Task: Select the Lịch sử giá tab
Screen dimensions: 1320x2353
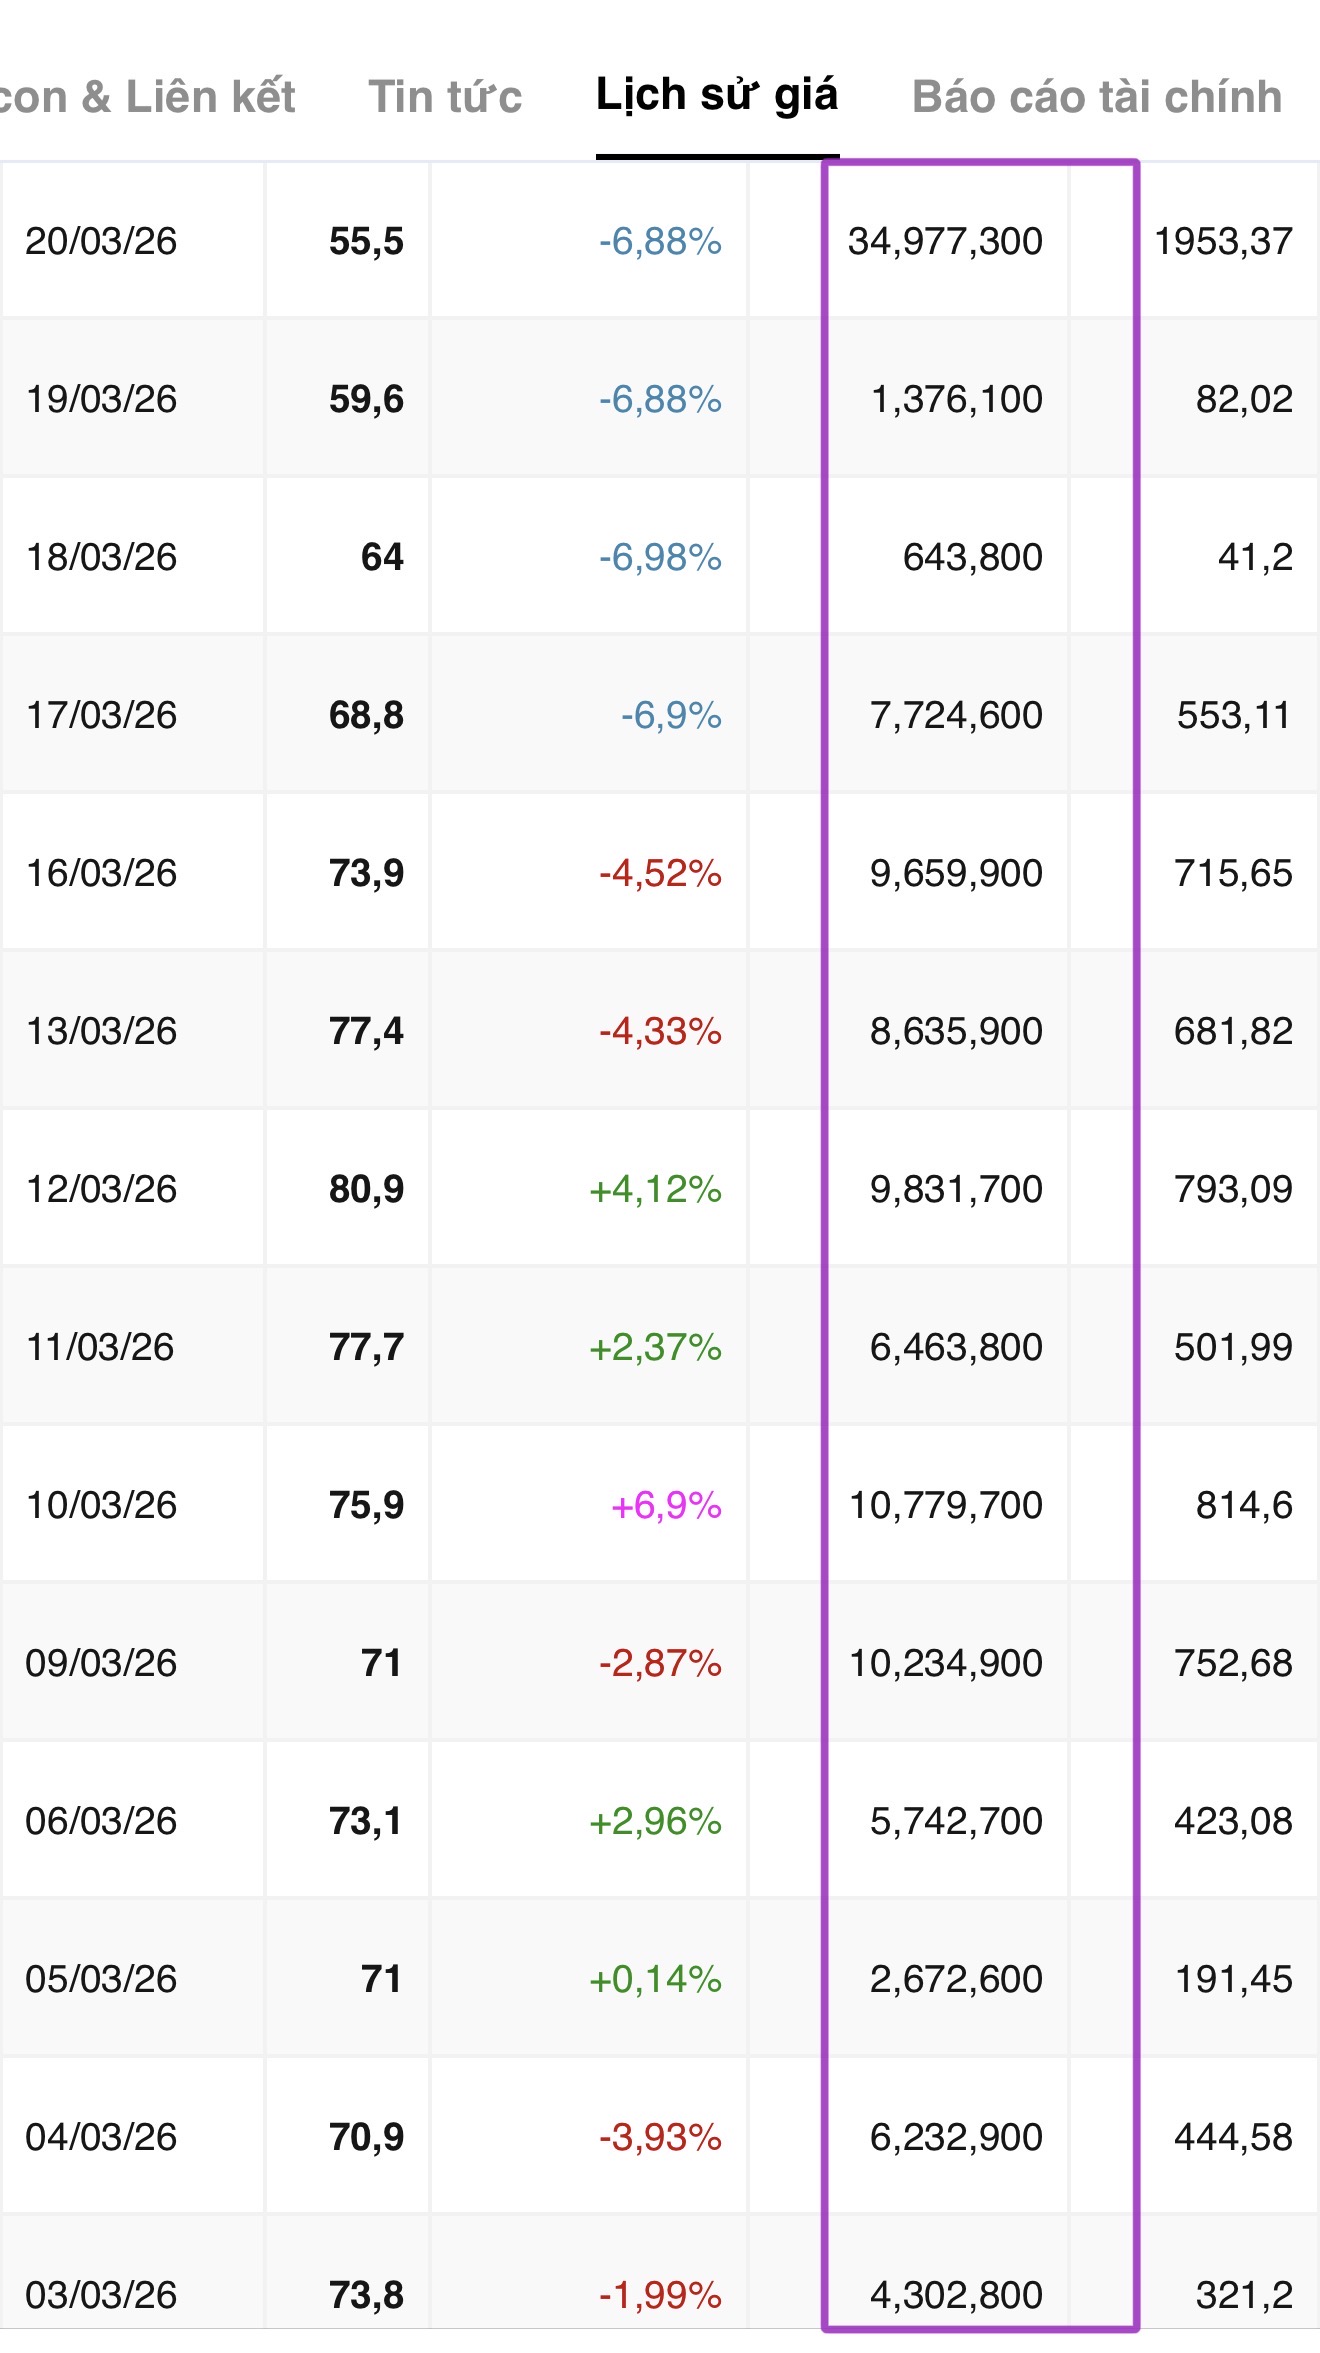Action: point(716,95)
